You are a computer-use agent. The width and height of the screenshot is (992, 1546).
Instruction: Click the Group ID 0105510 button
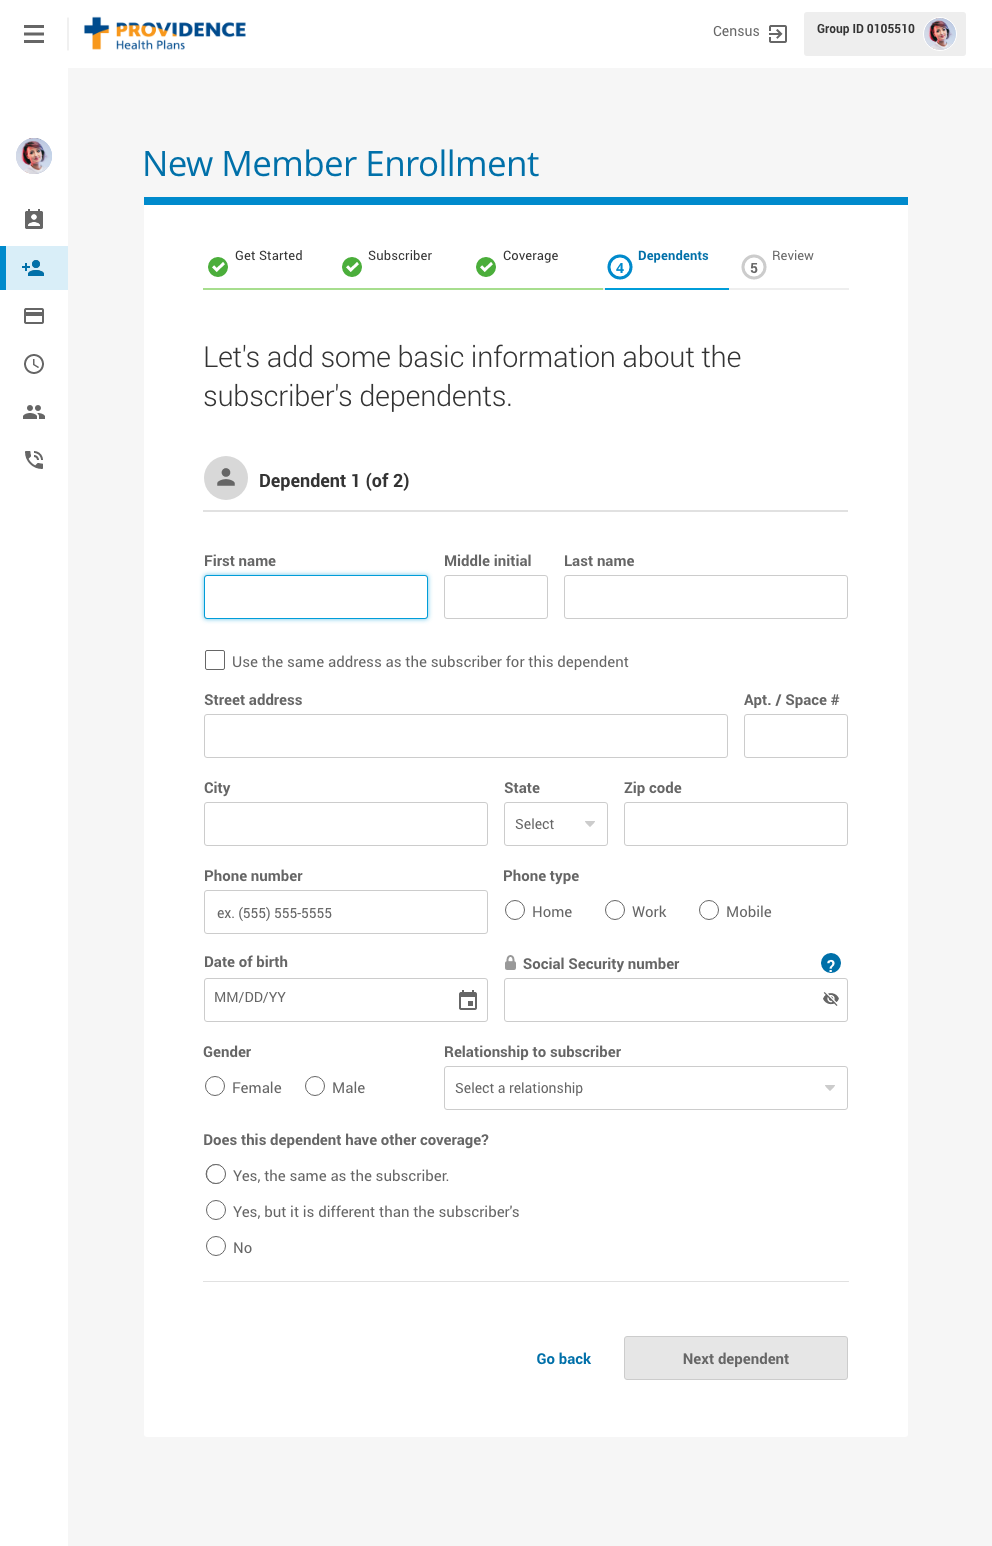[885, 34]
